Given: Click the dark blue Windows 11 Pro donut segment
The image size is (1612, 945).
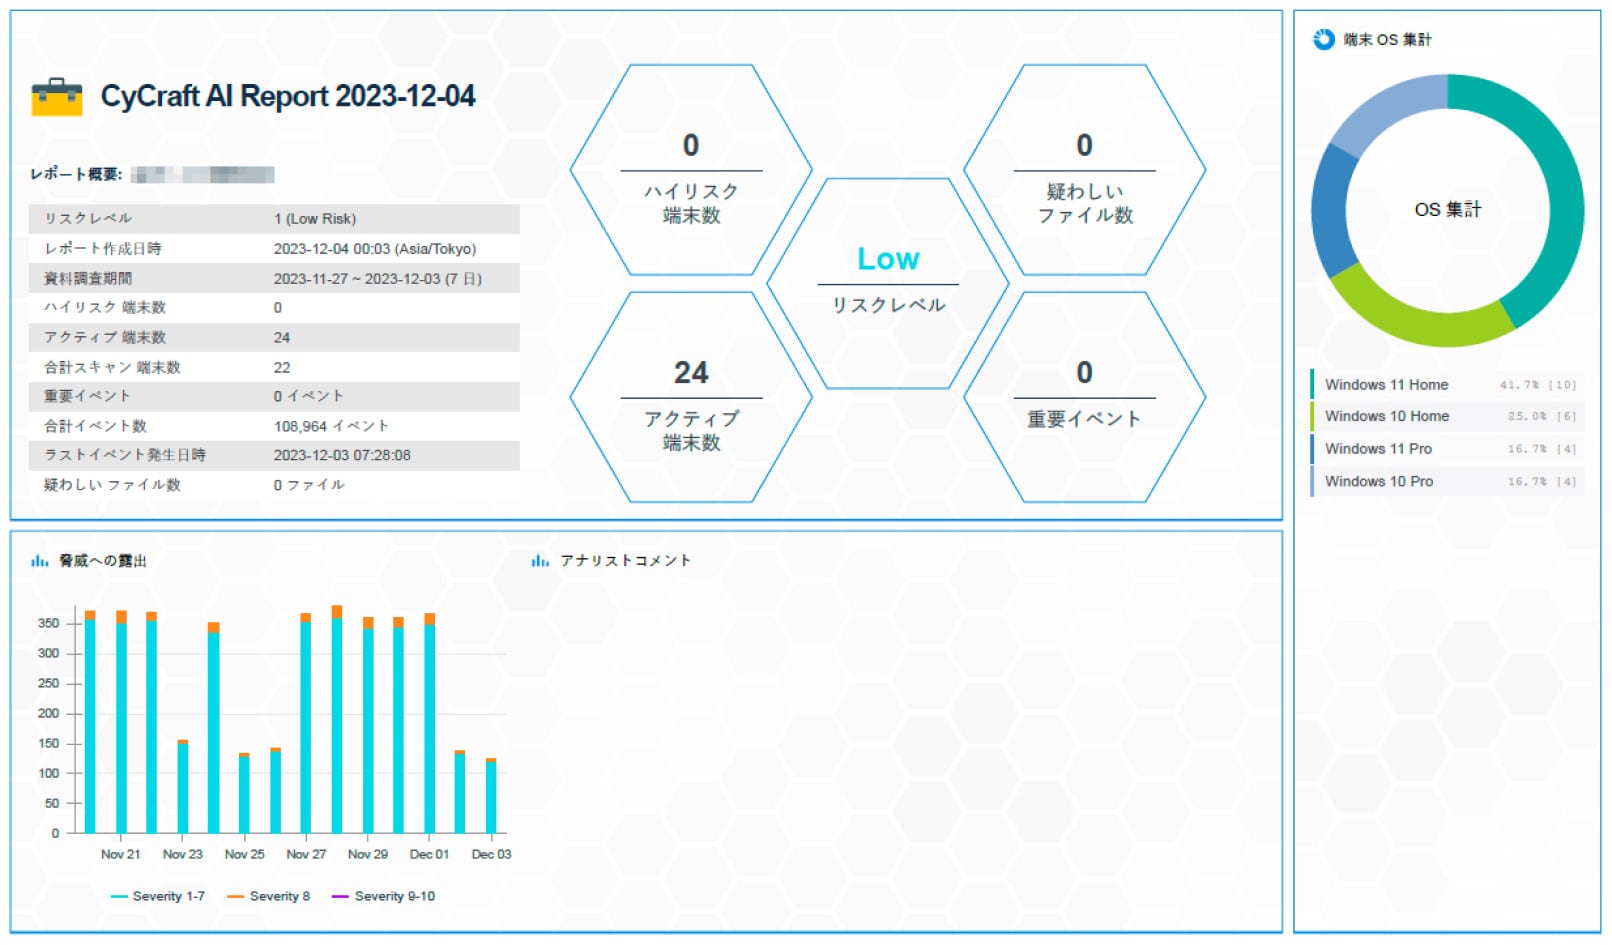Looking at the screenshot, I should point(1330,212).
